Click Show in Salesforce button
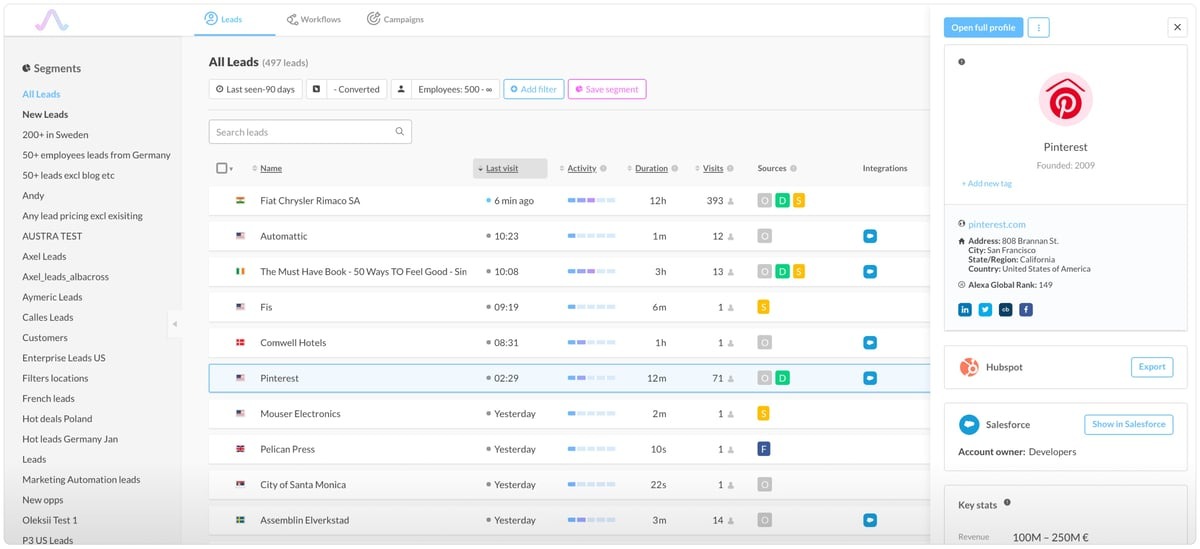The image size is (1200, 549). click(1128, 424)
